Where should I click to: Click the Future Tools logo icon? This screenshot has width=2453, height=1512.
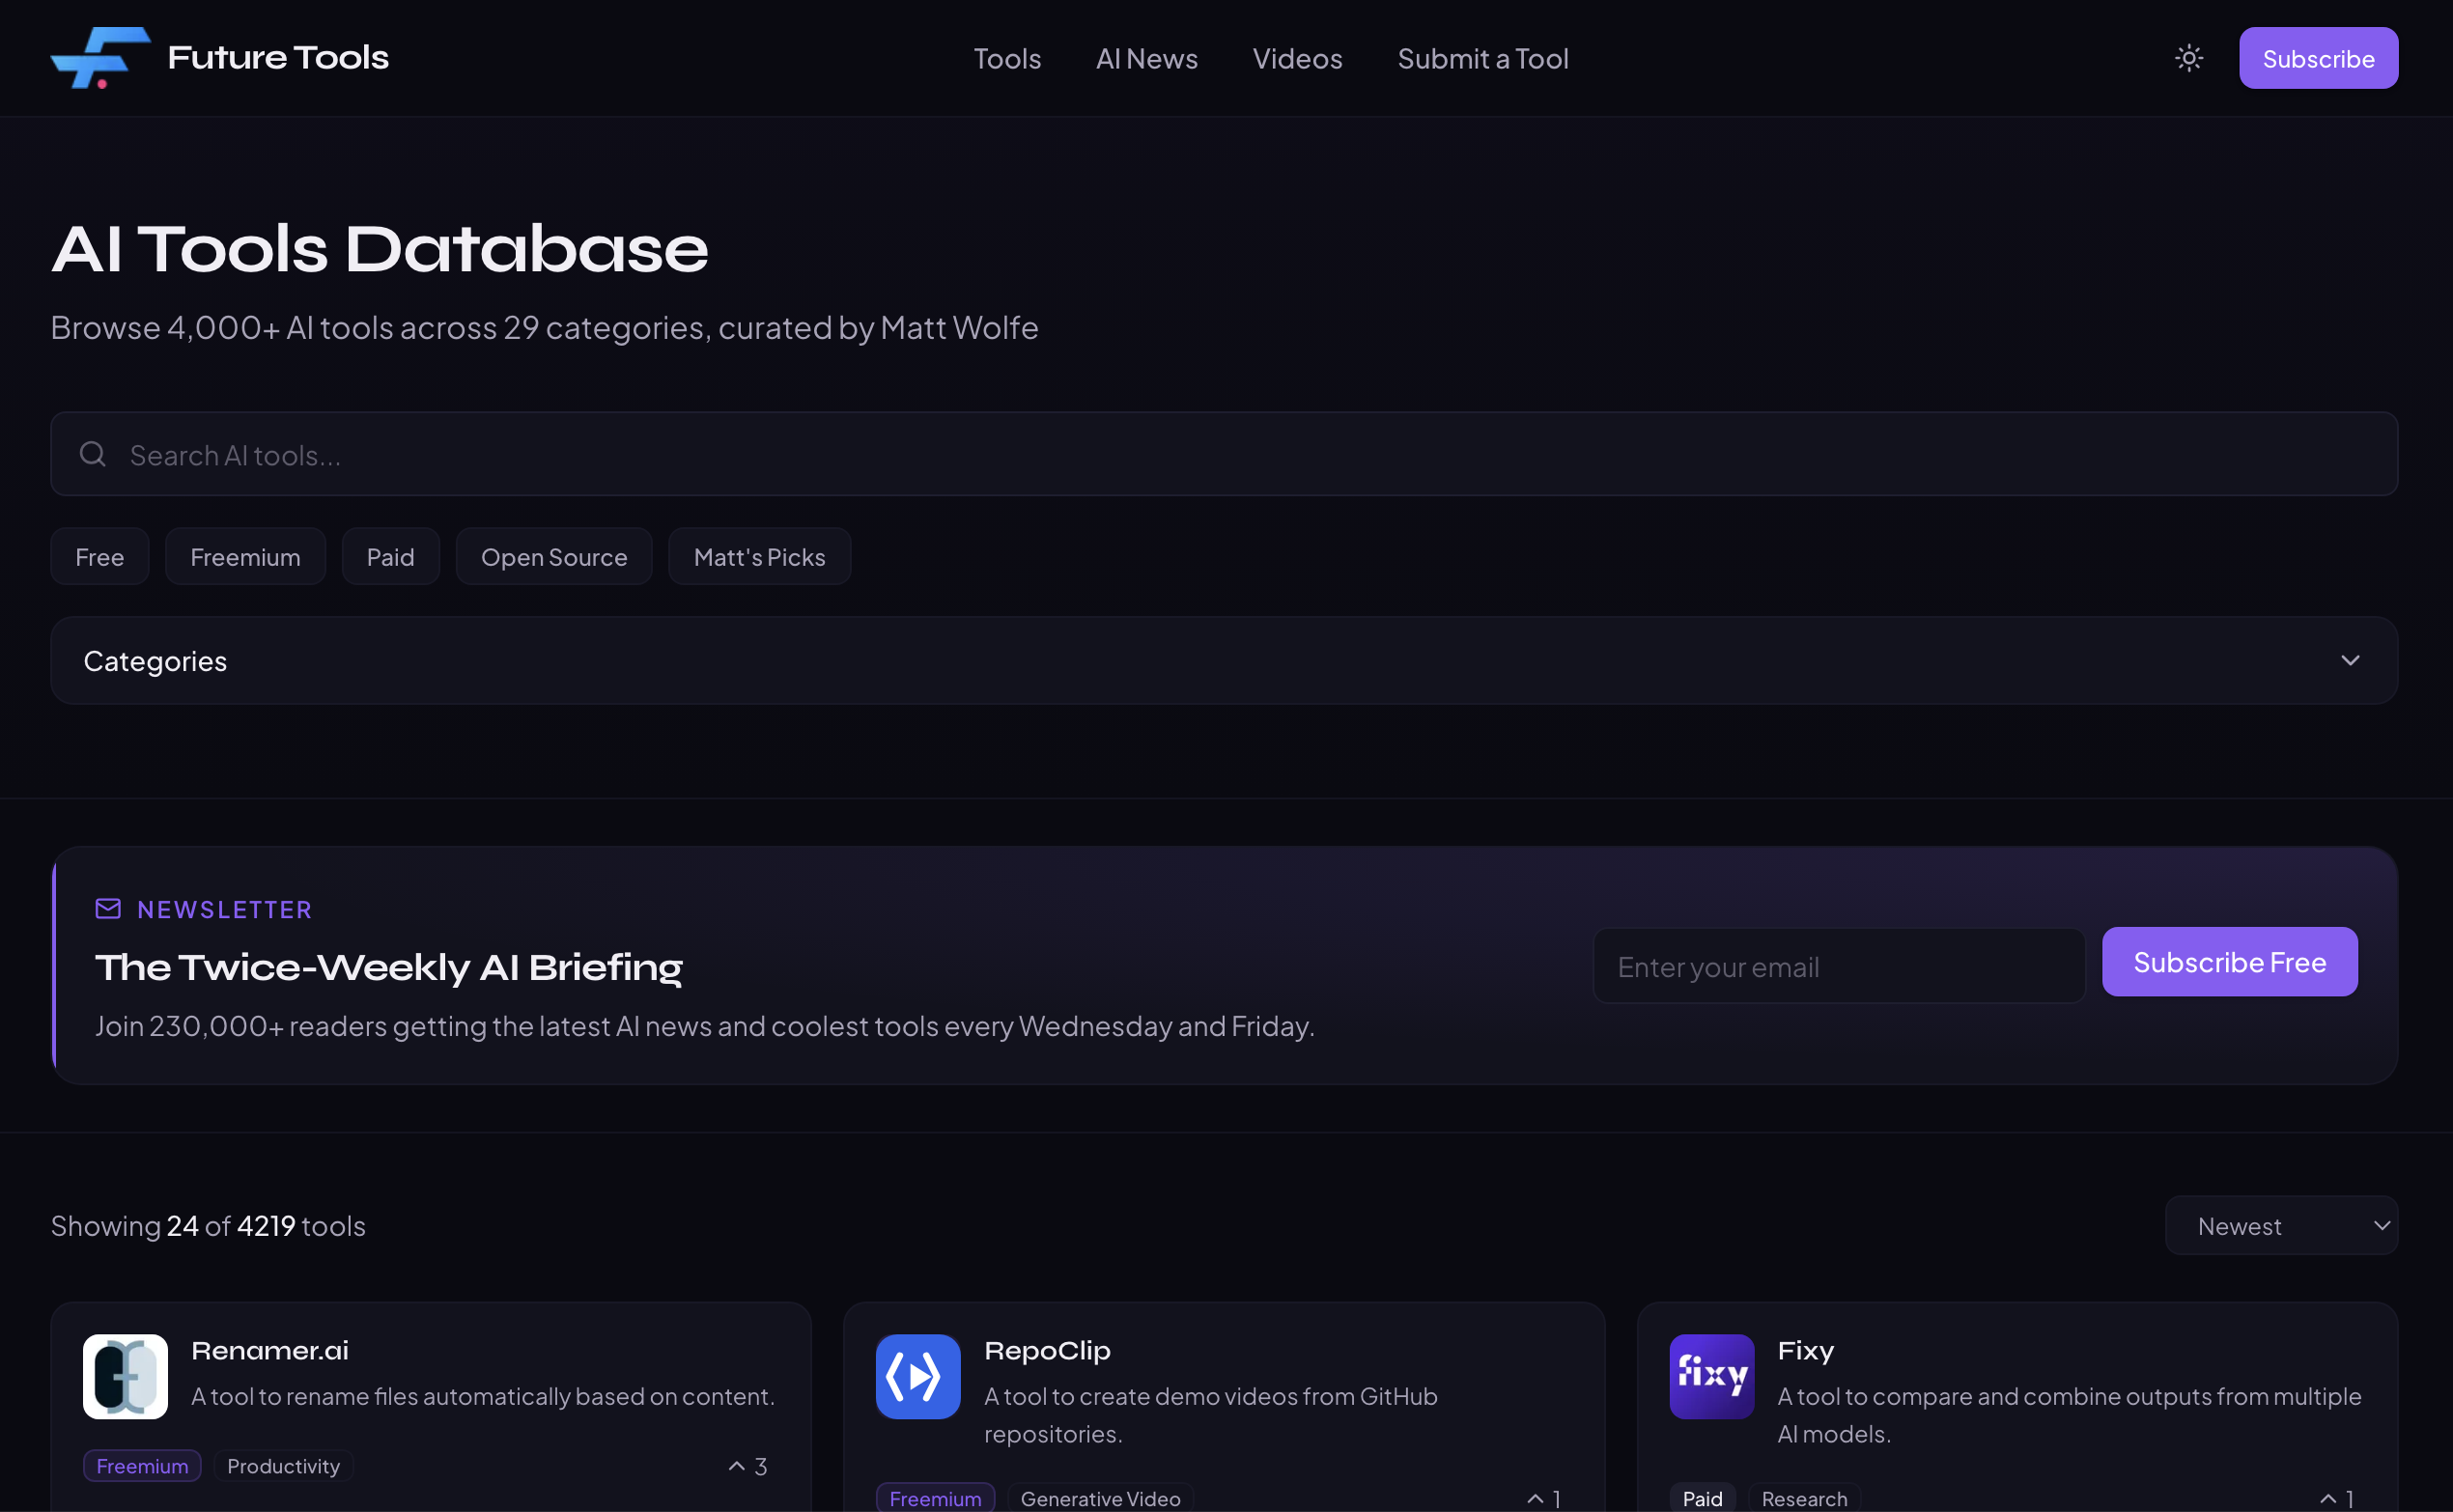tap(100, 58)
